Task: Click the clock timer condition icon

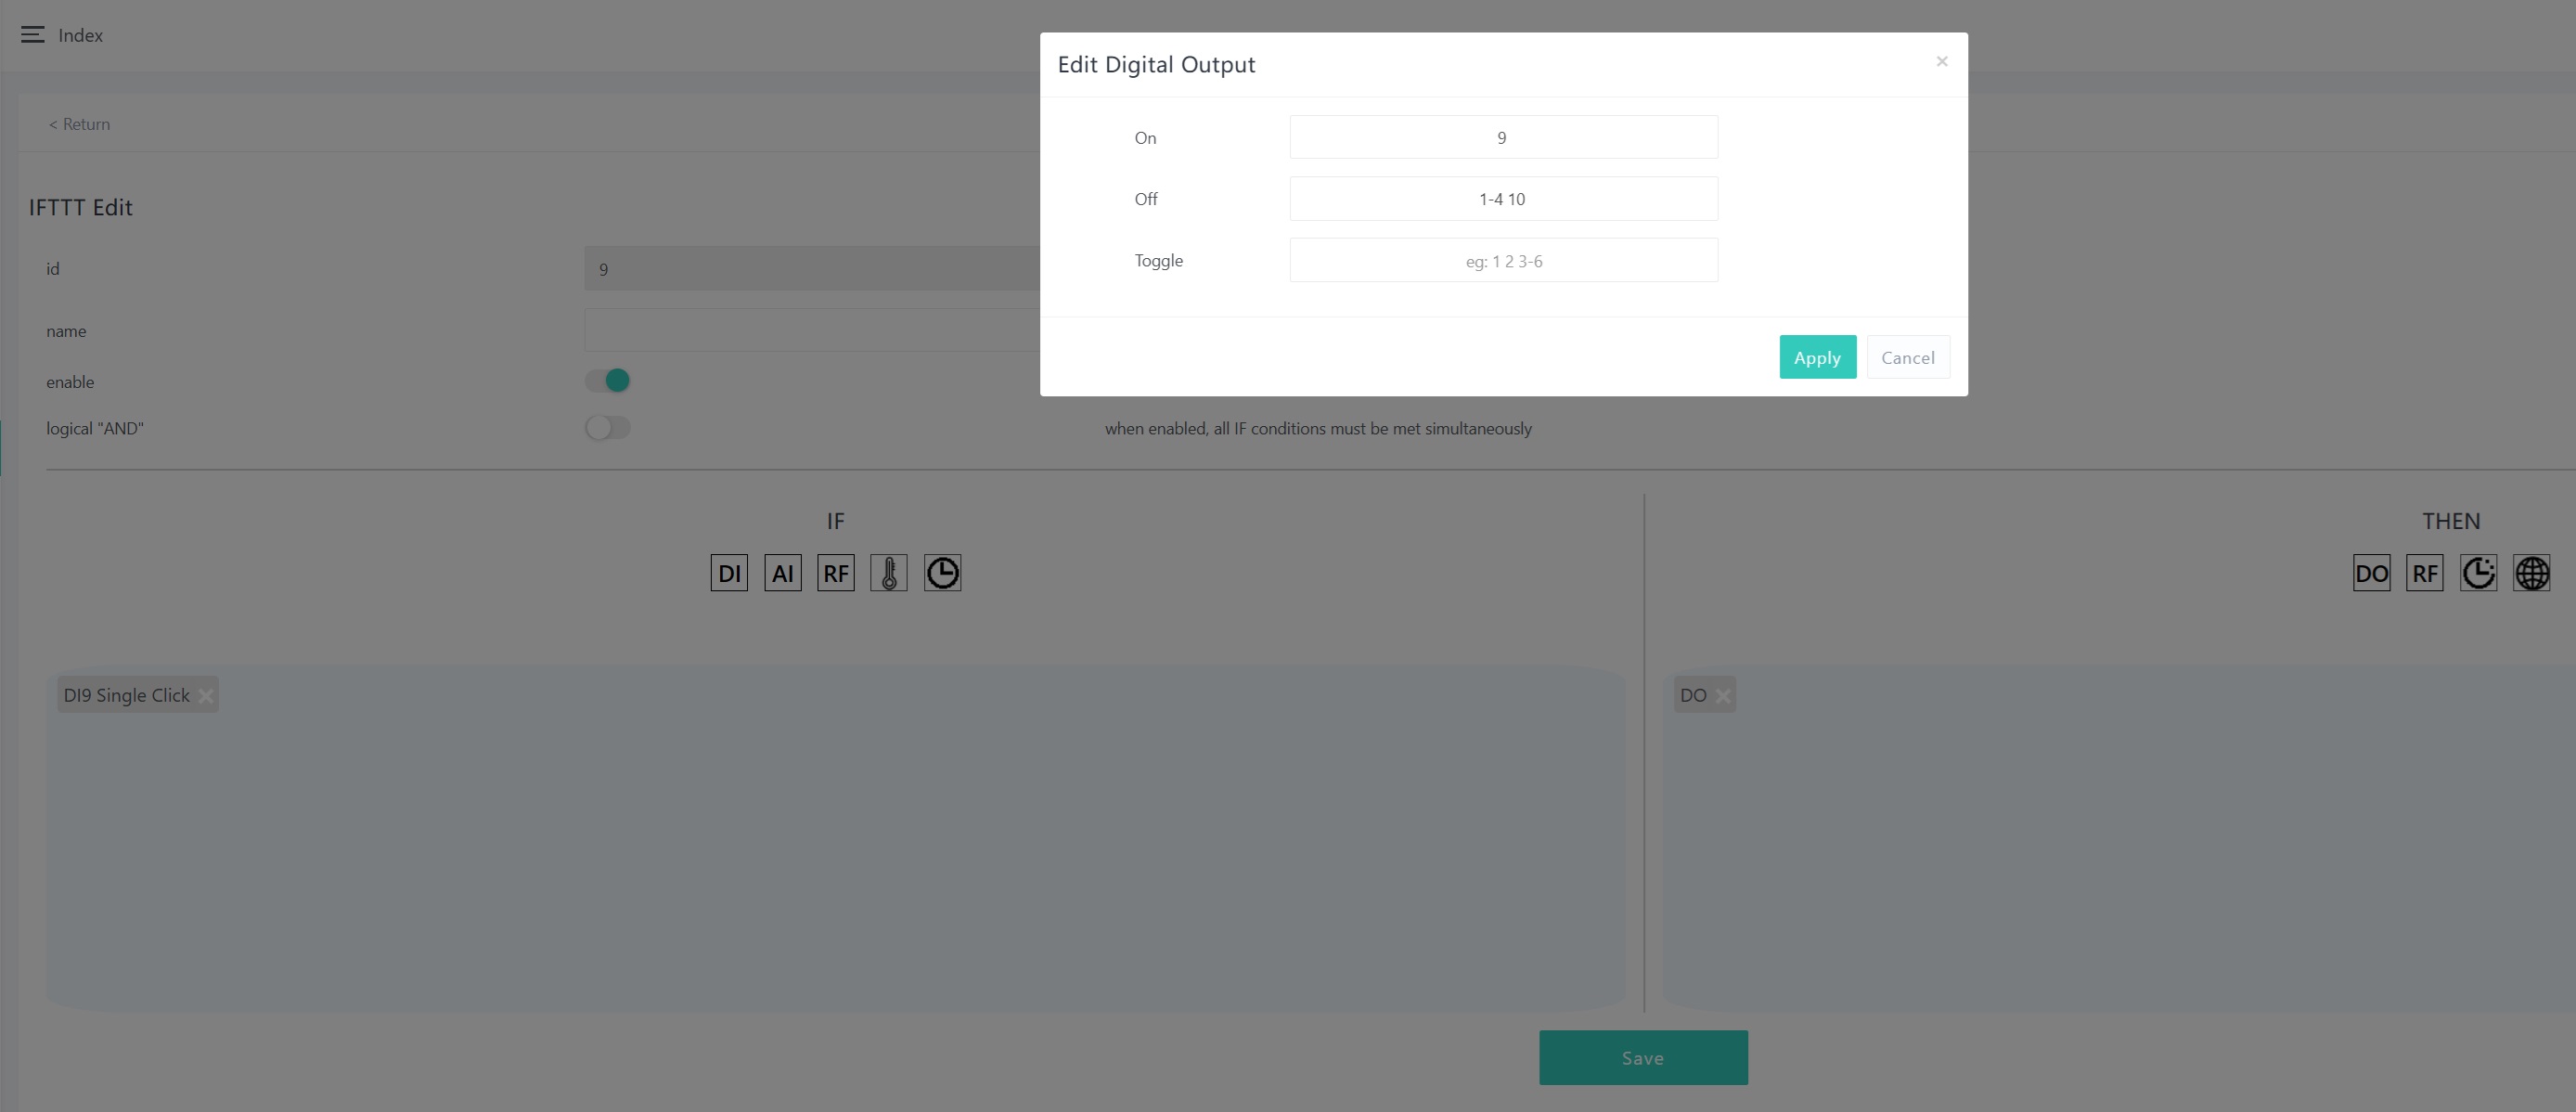Action: click(x=942, y=573)
